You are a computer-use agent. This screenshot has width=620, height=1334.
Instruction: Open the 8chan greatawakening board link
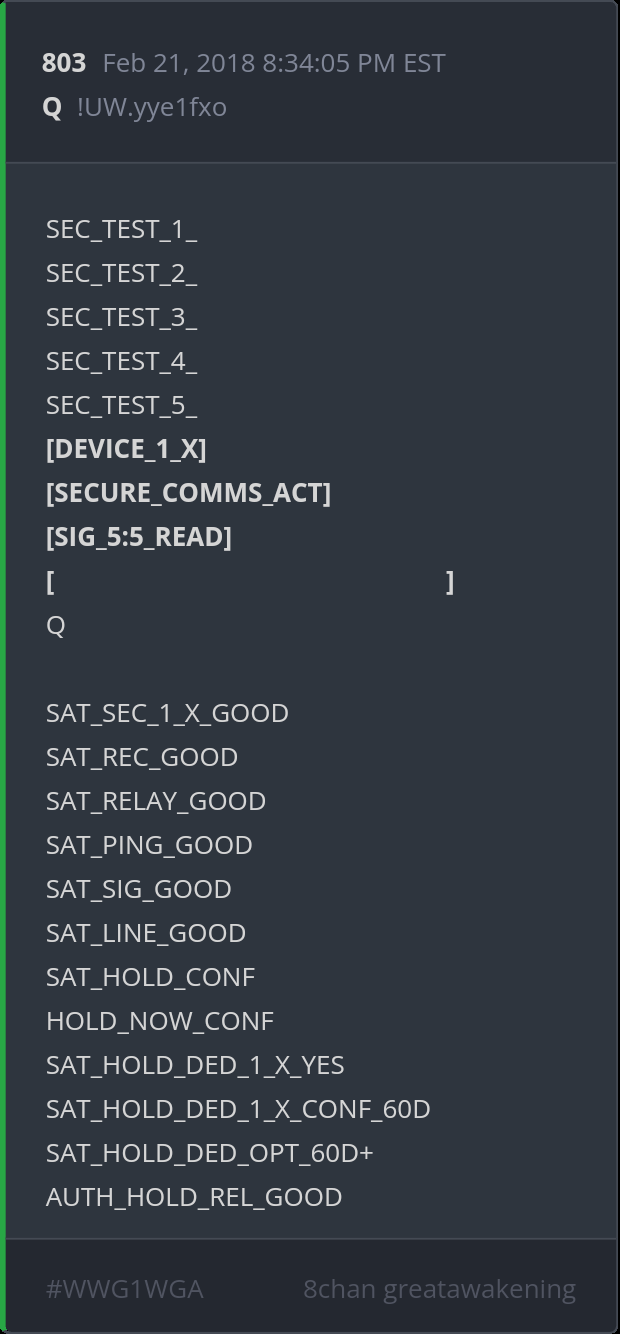pyautogui.click(x=439, y=1289)
